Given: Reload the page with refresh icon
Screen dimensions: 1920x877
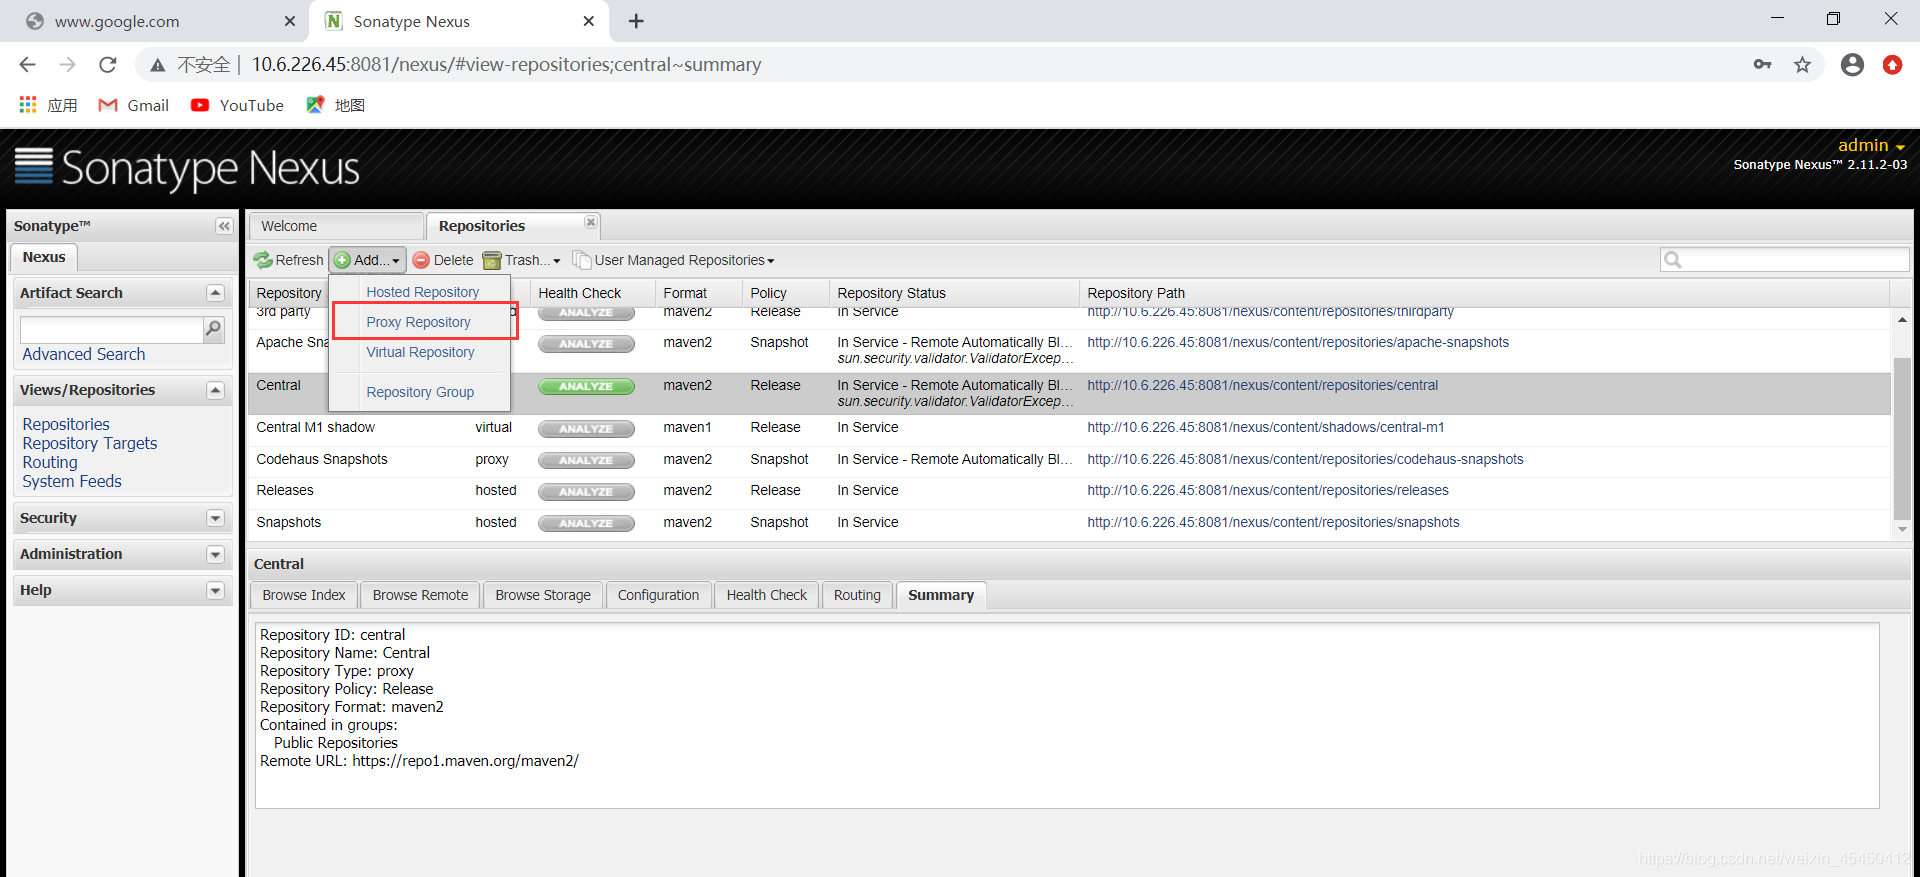Looking at the screenshot, I should click(108, 65).
